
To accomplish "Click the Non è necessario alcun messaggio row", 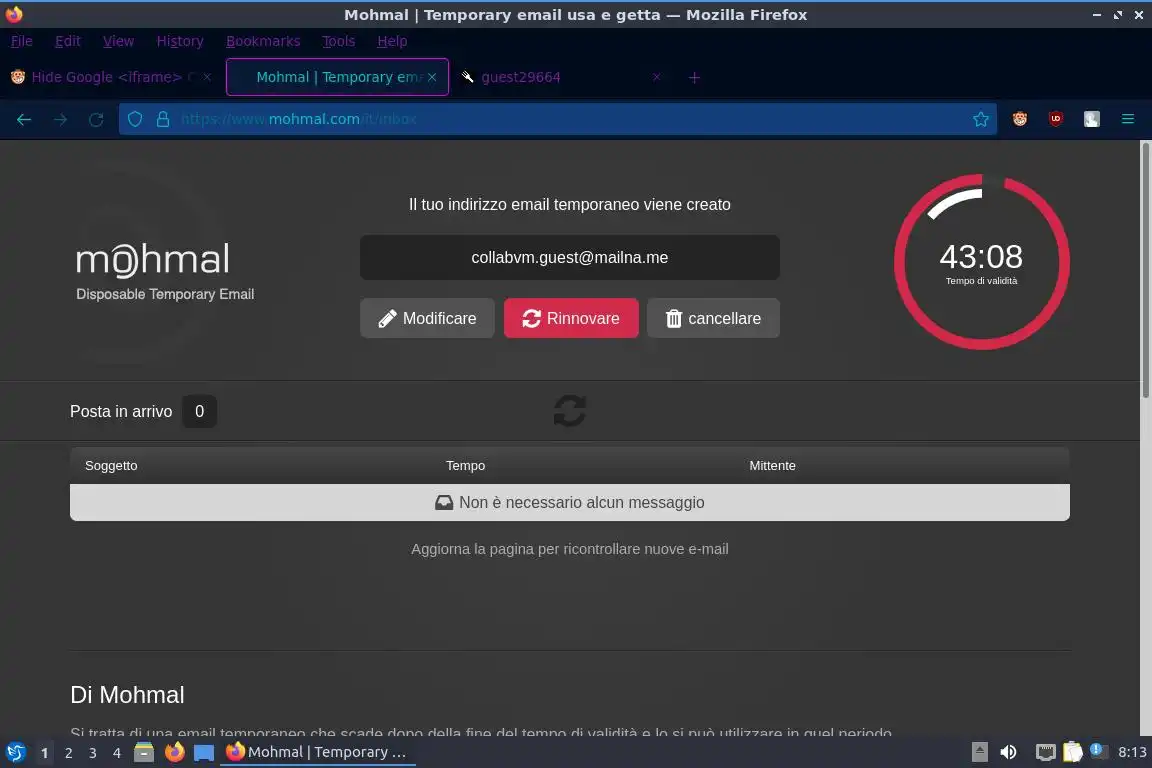I will 569,503.
